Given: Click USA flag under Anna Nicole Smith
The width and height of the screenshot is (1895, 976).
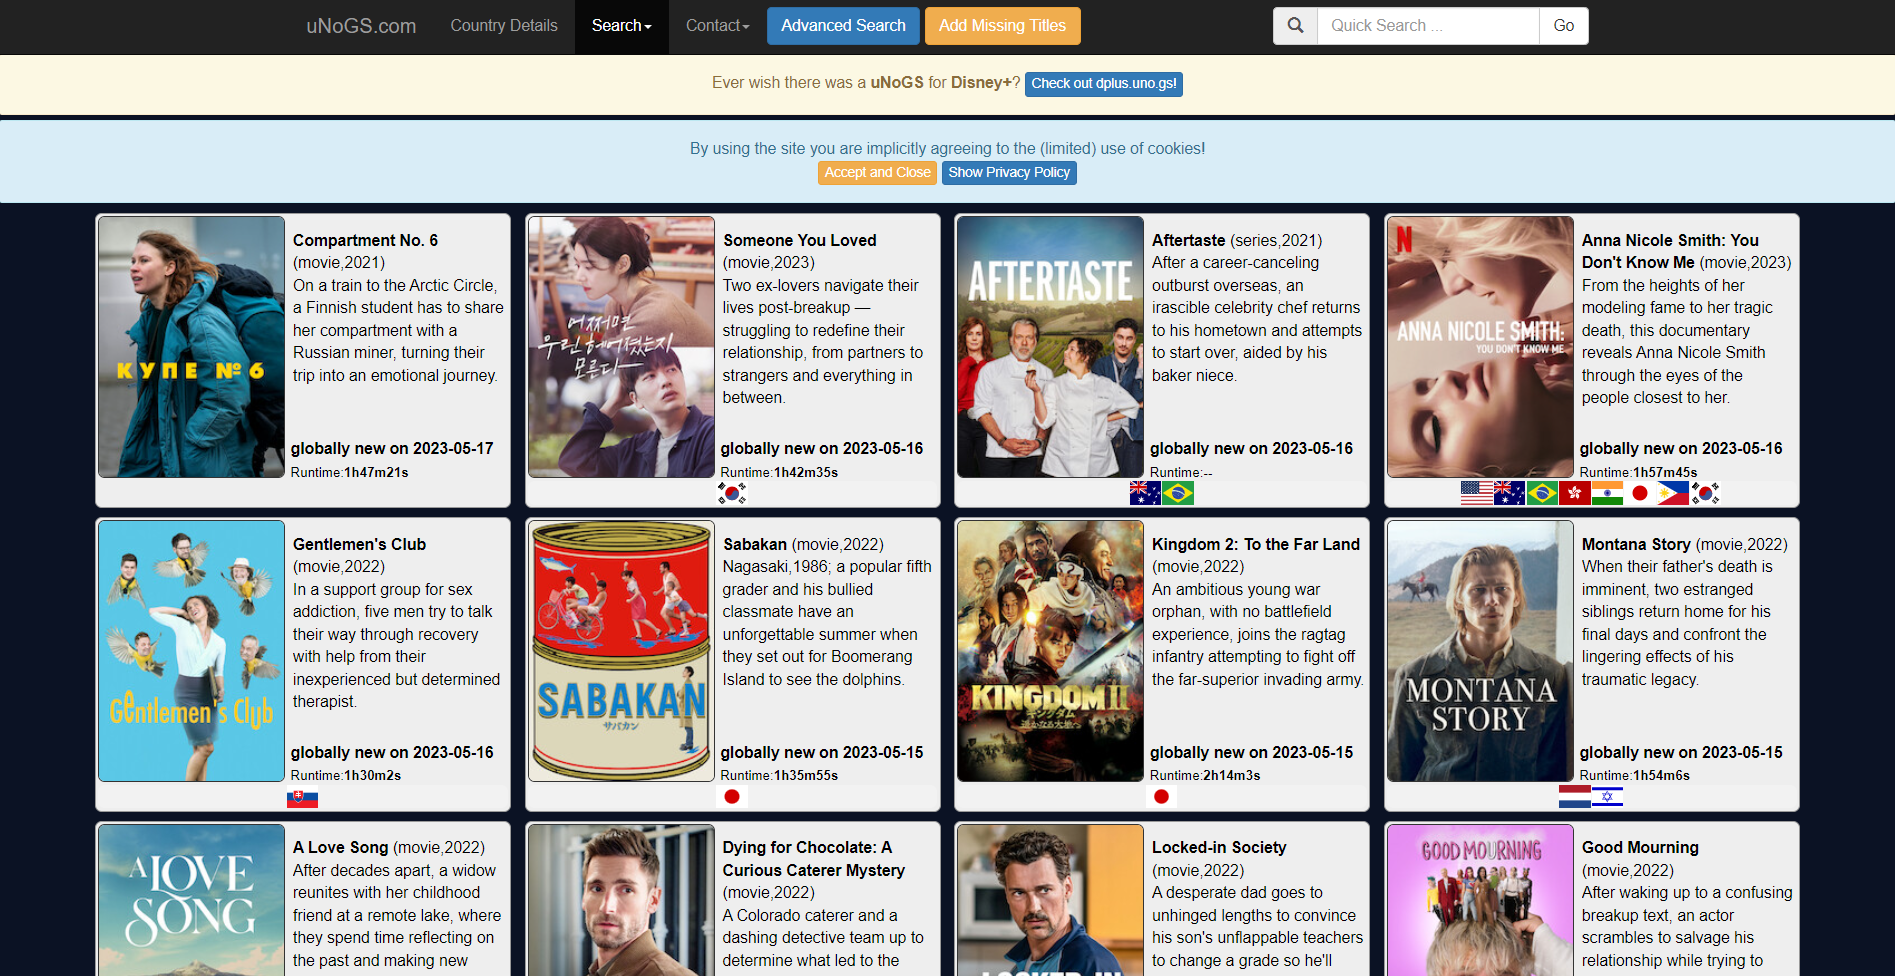Looking at the screenshot, I should point(1476,493).
